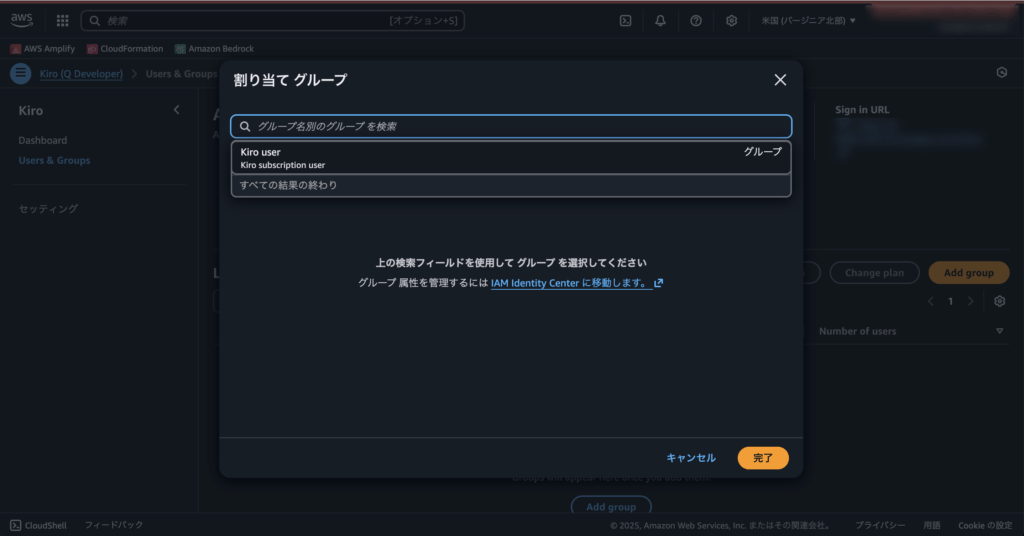Viewport: 1024px width, 536px height.
Task: Open Dashboard in the sidebar
Action: pos(43,140)
